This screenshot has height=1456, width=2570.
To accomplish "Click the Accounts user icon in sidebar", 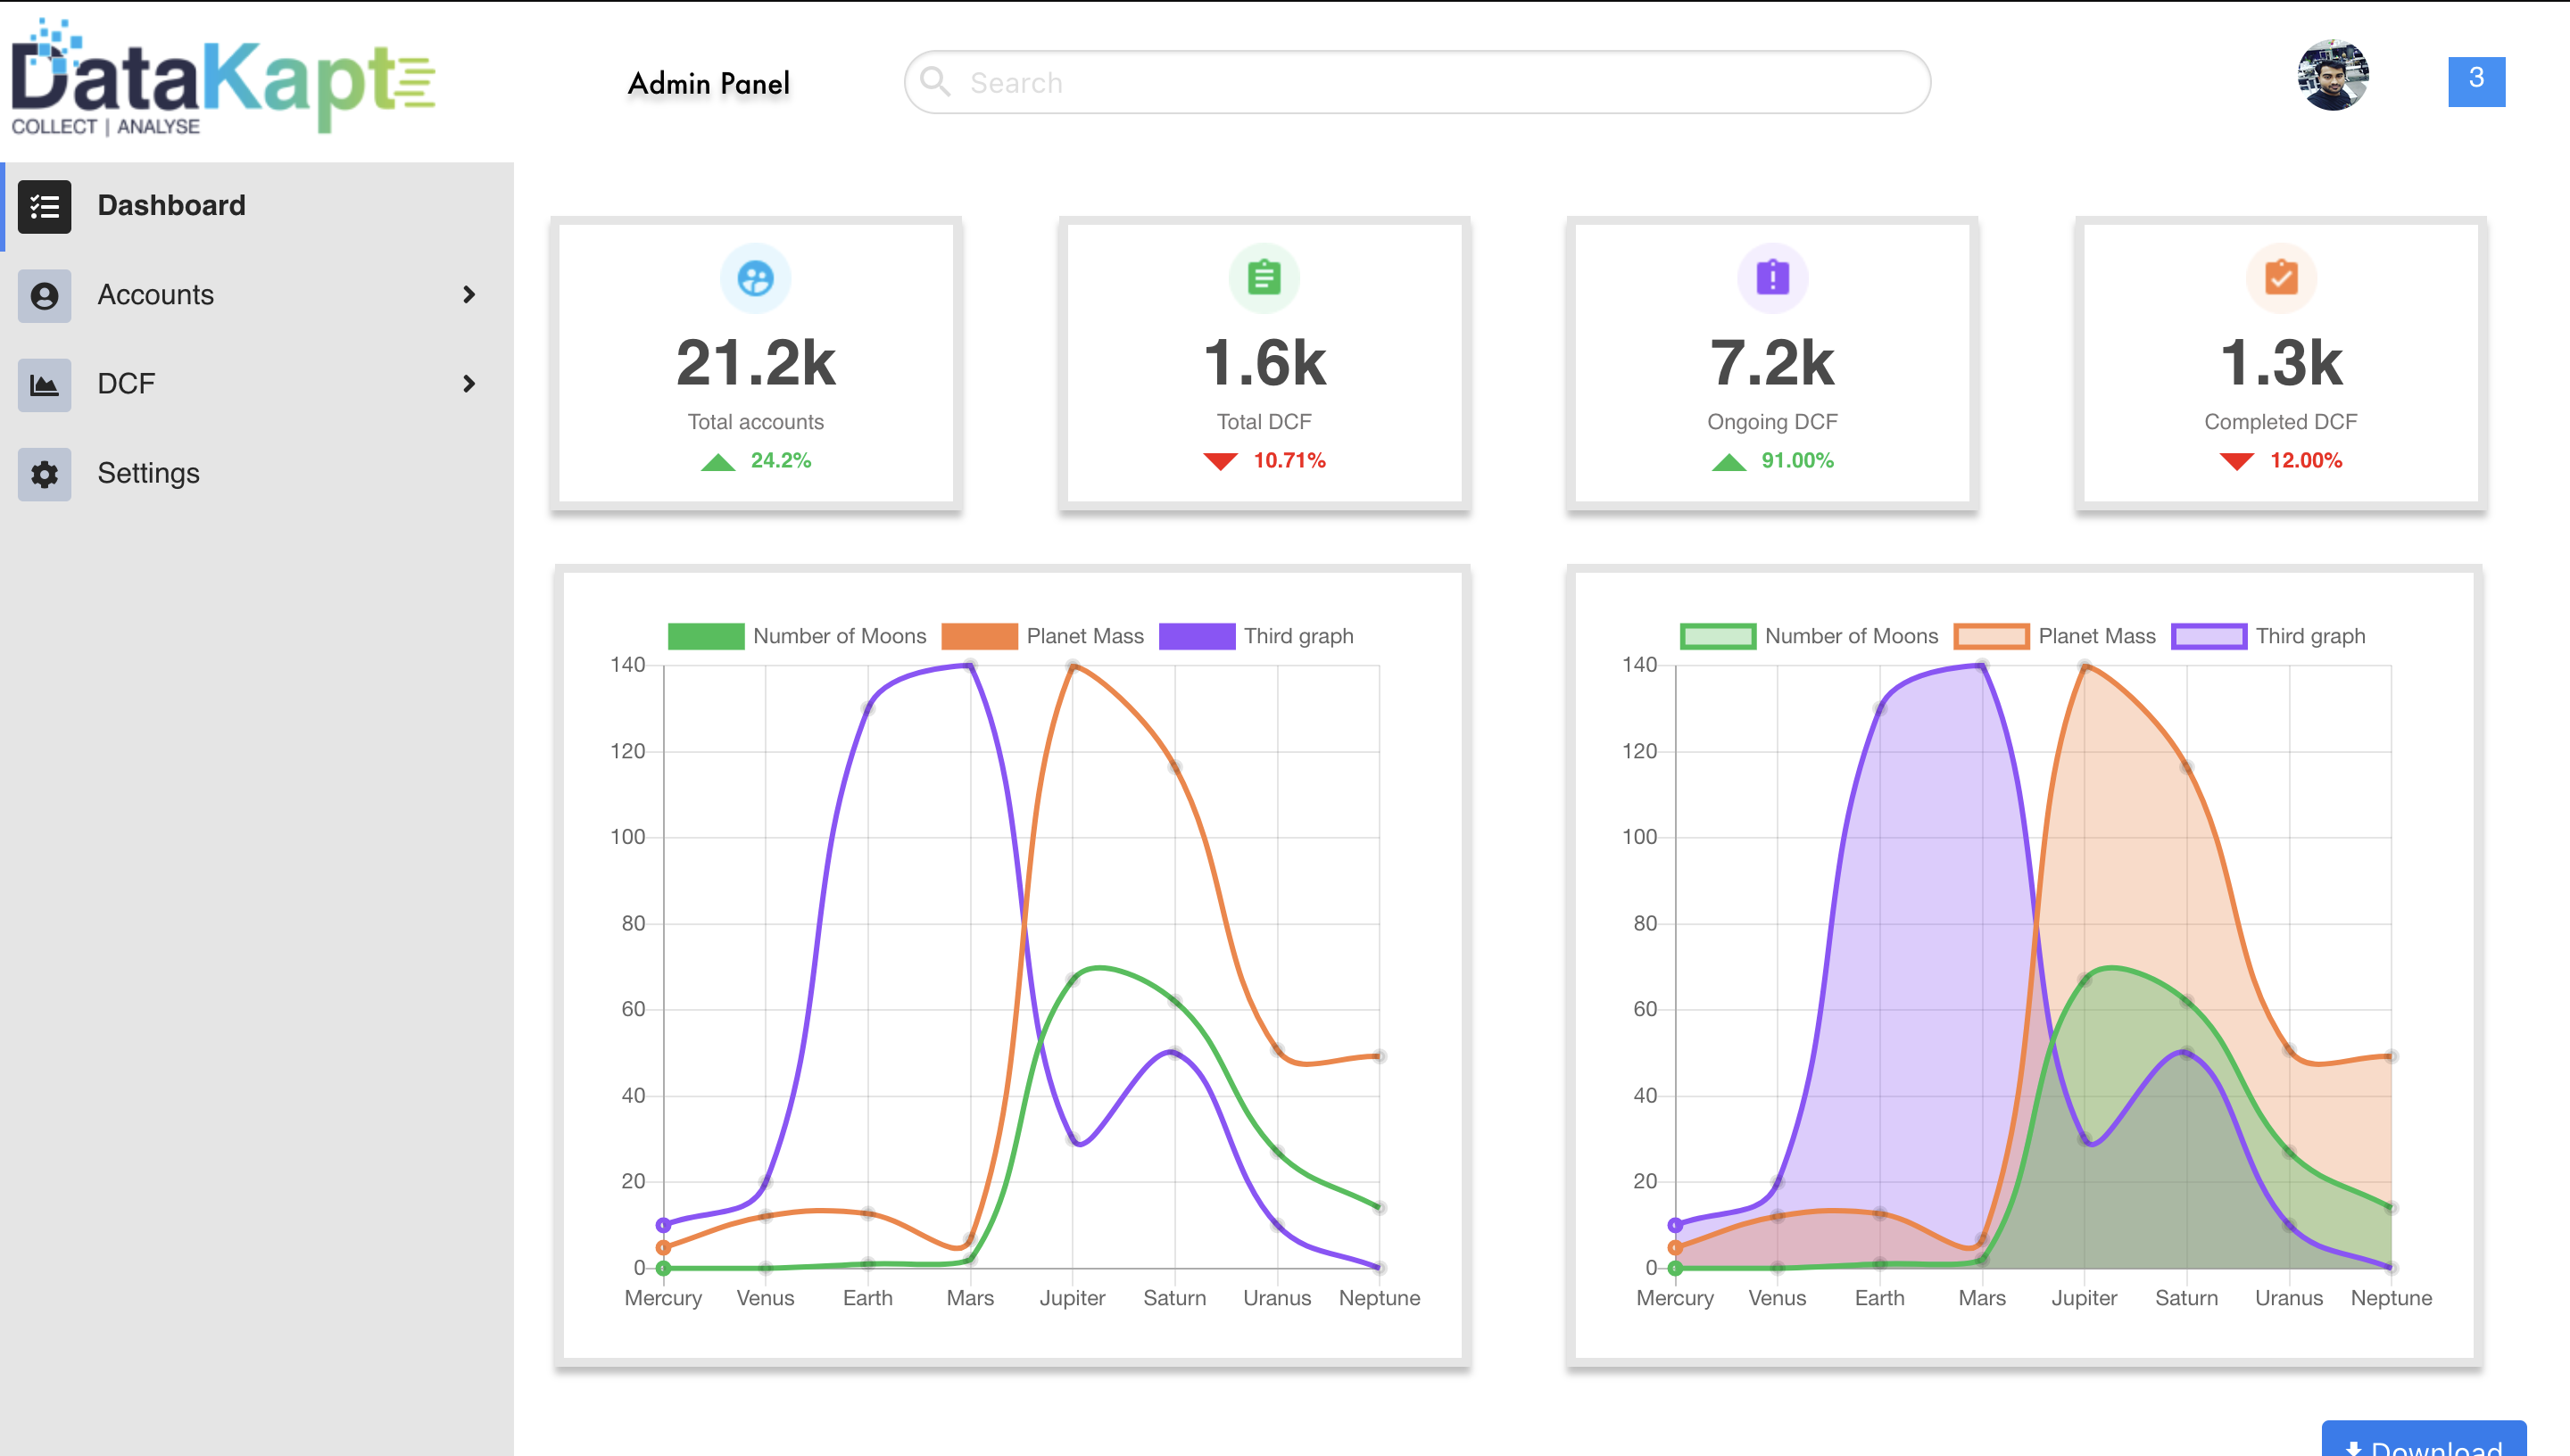I will pyautogui.click(x=44, y=295).
